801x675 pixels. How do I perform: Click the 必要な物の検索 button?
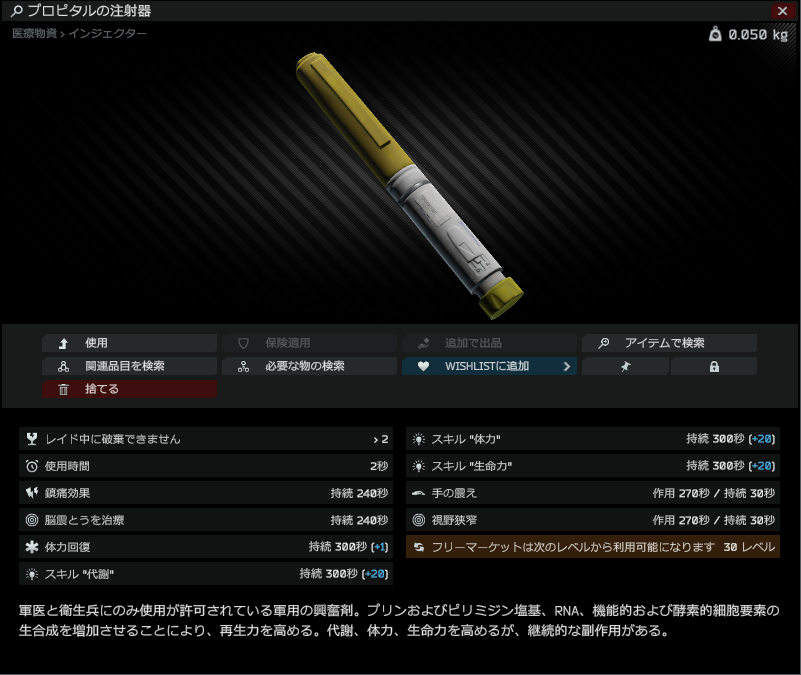[310, 366]
